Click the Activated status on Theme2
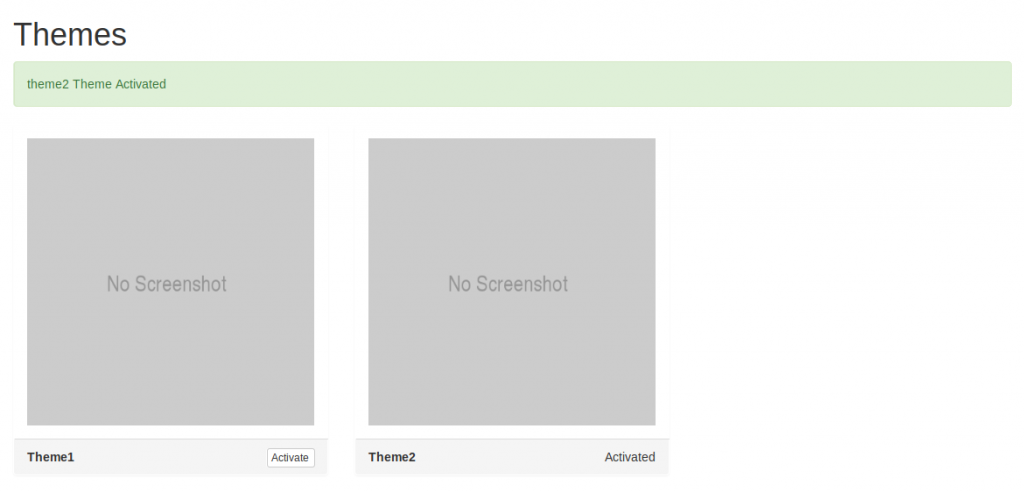This screenshot has width=1024, height=492. pos(629,457)
